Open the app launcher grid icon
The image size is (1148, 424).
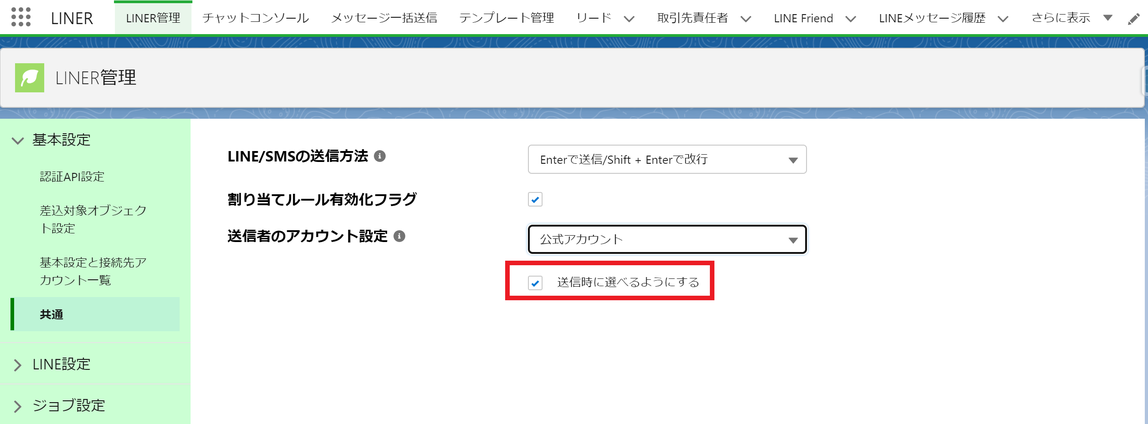[x=21, y=17]
